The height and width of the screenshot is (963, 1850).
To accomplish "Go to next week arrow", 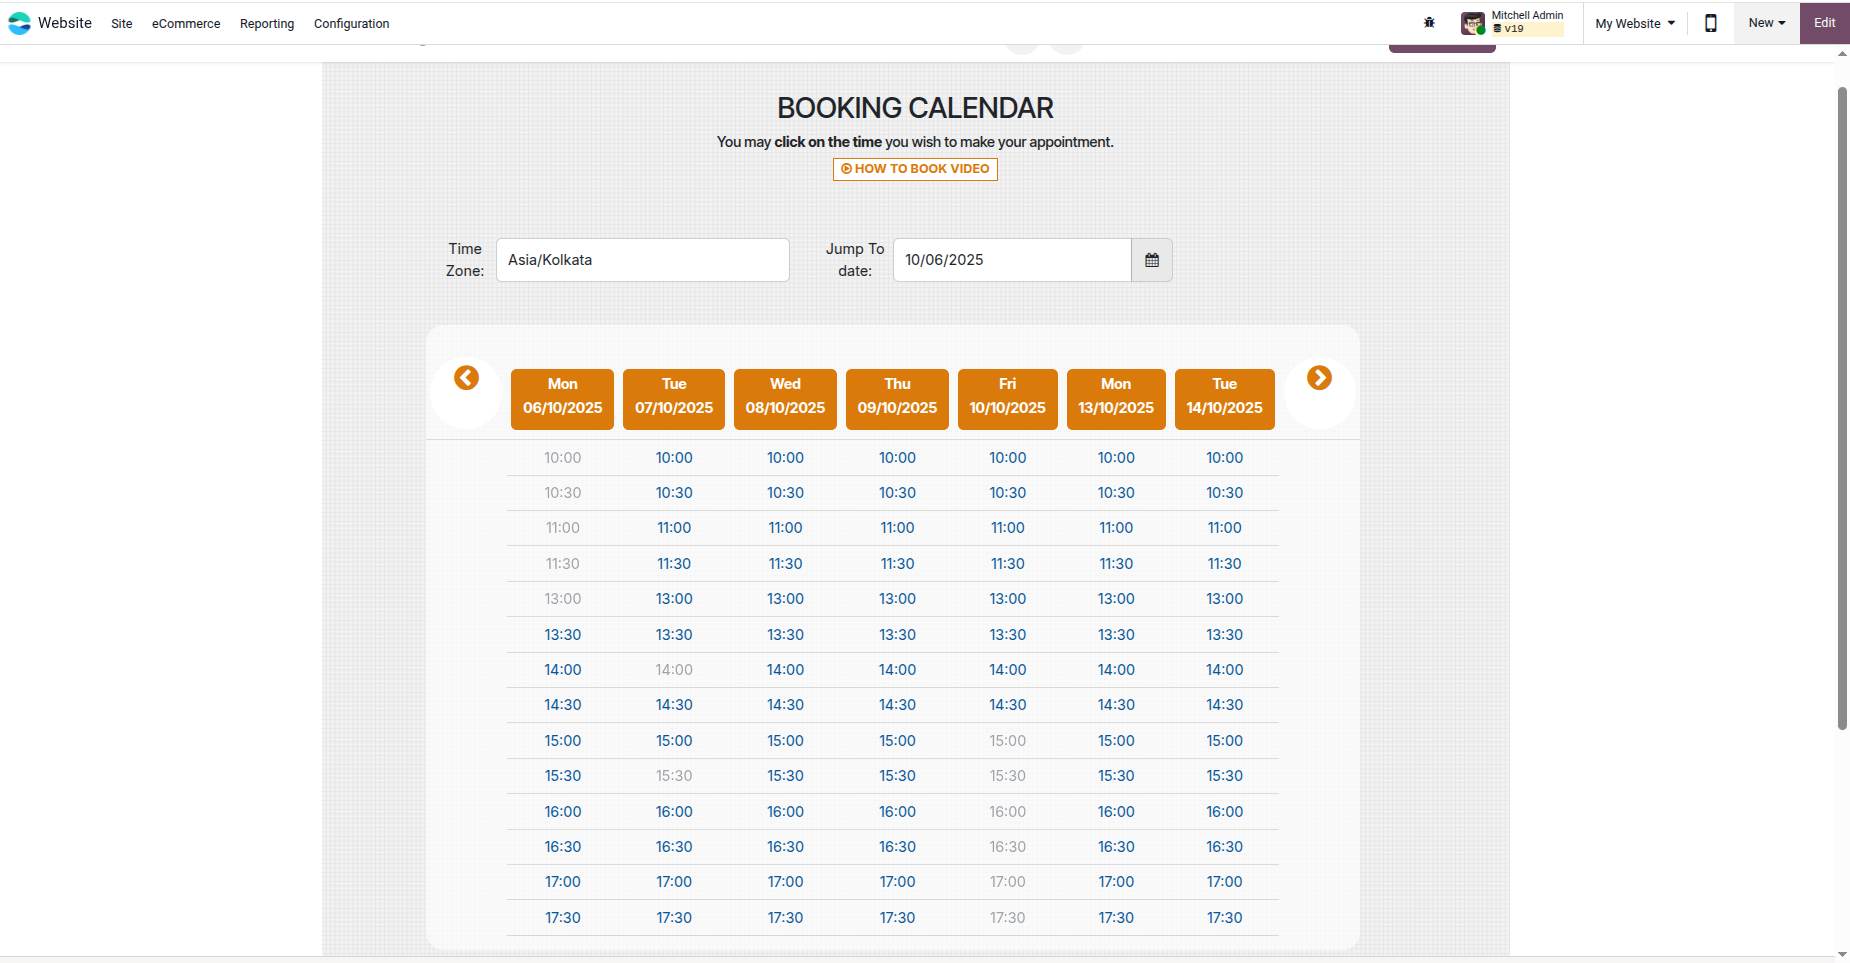I will [1319, 378].
